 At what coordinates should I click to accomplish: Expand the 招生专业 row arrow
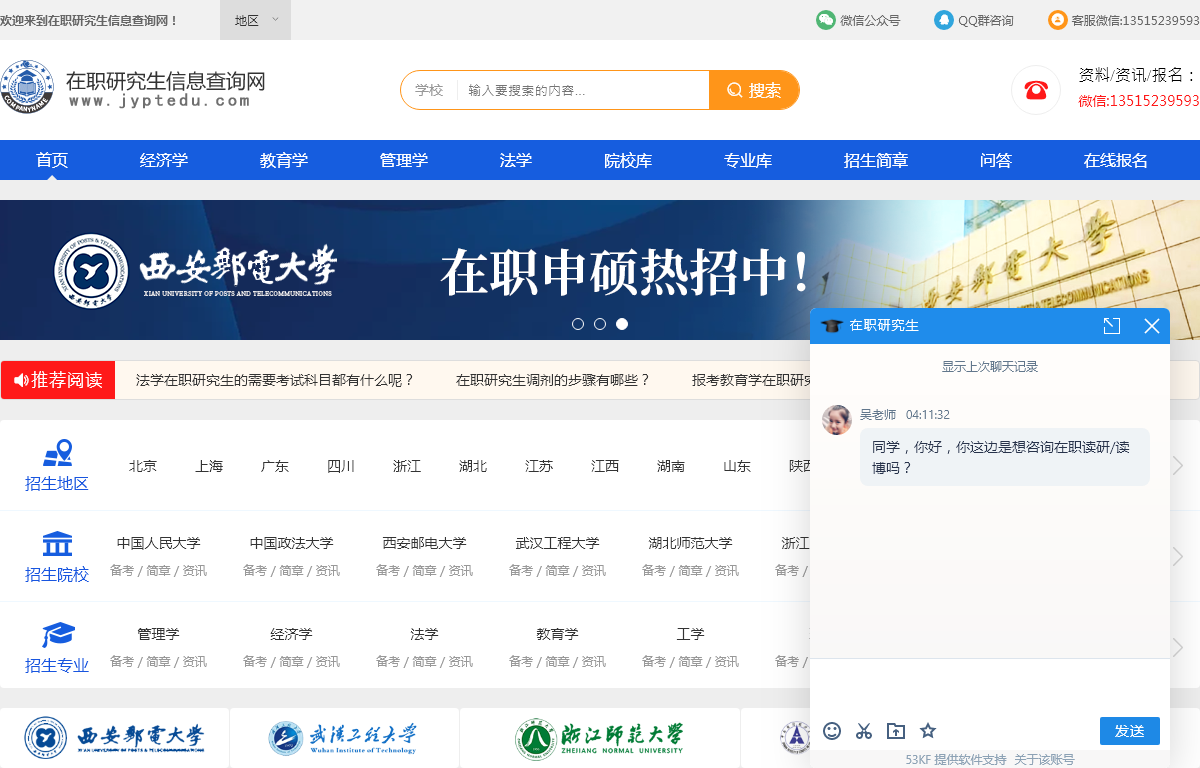click(1178, 647)
